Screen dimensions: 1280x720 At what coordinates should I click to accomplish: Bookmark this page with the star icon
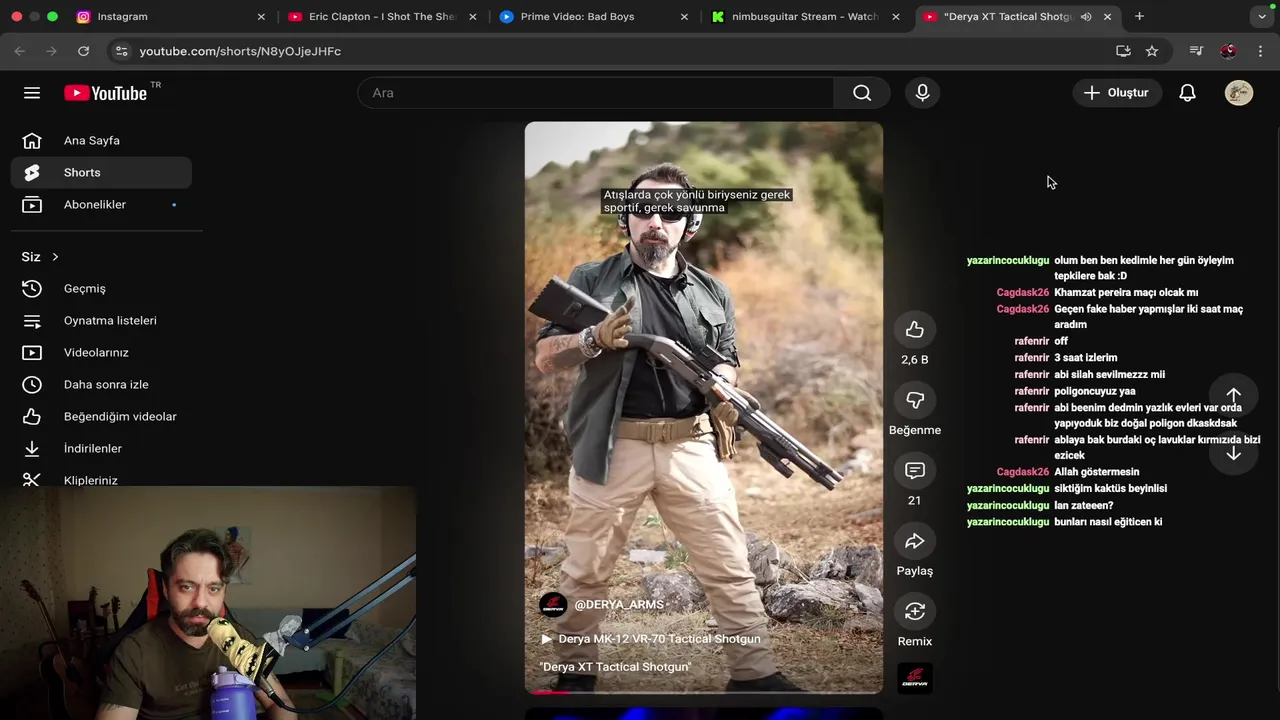click(x=1152, y=51)
